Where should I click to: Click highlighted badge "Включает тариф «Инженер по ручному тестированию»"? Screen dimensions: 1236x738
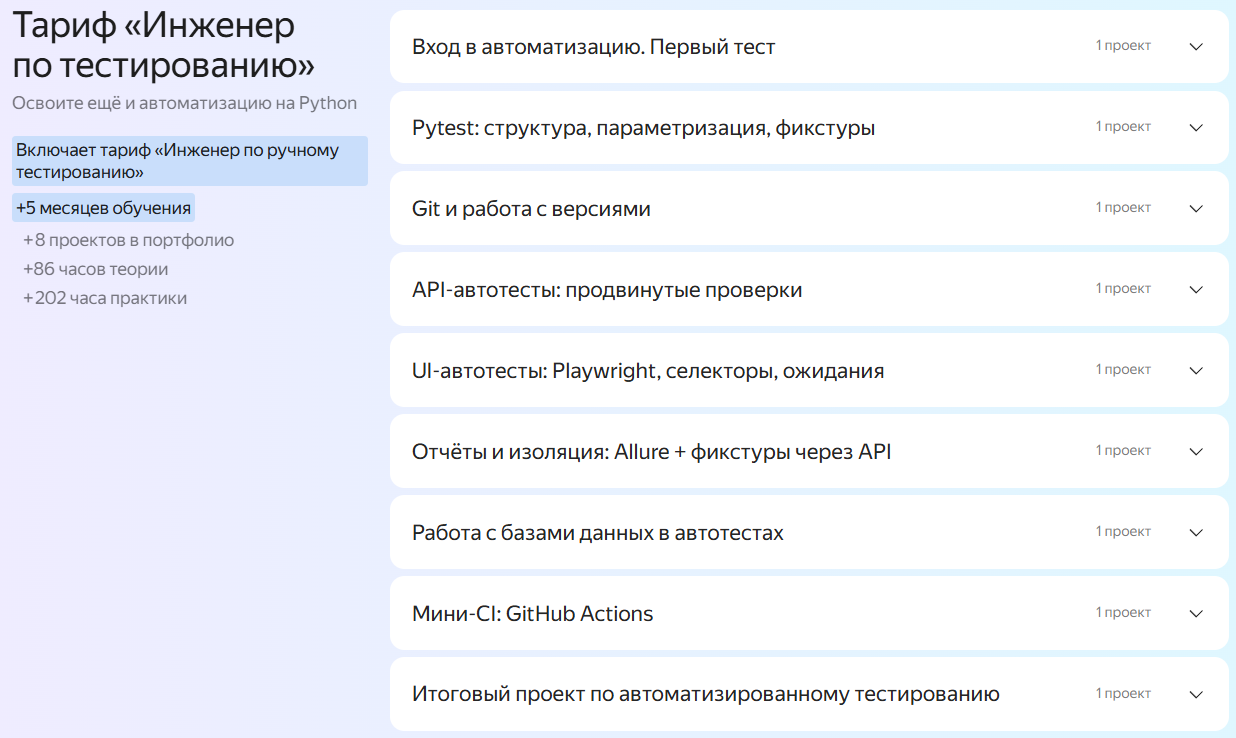190,161
